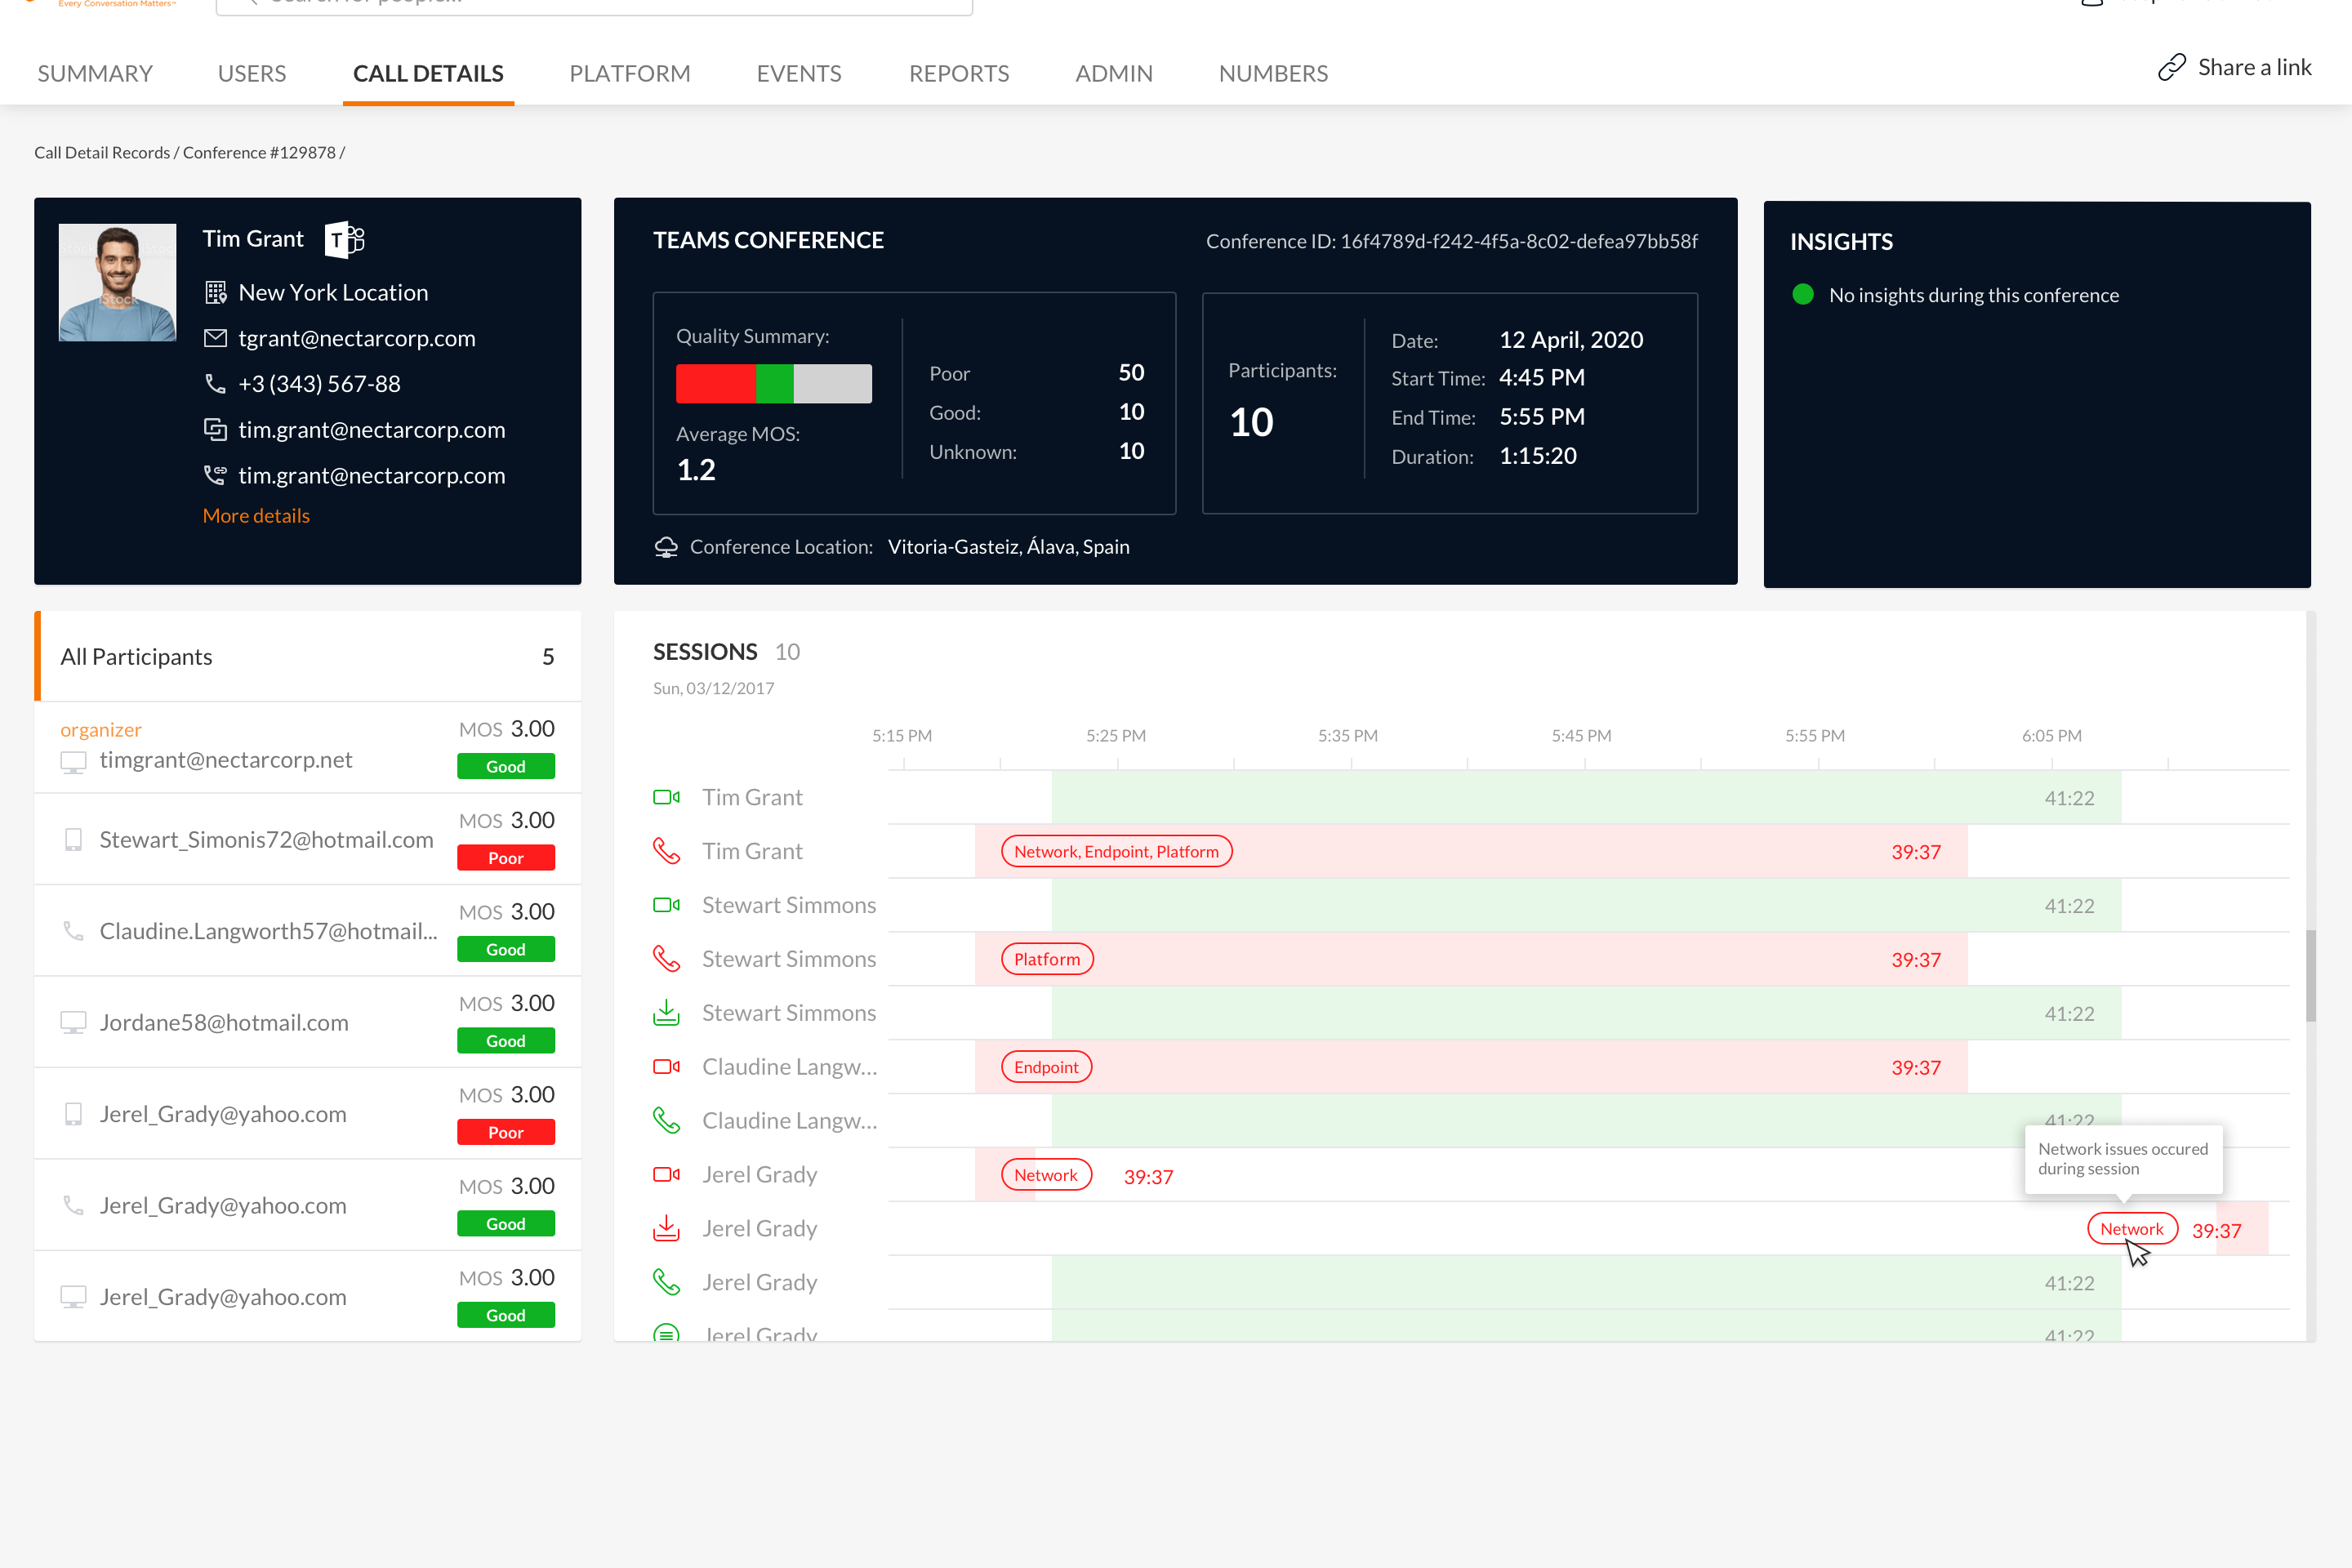Click the VoIP phone icon beside second tim.grant@nectarcorp.com
The width and height of the screenshot is (2352, 1568).
click(215, 475)
